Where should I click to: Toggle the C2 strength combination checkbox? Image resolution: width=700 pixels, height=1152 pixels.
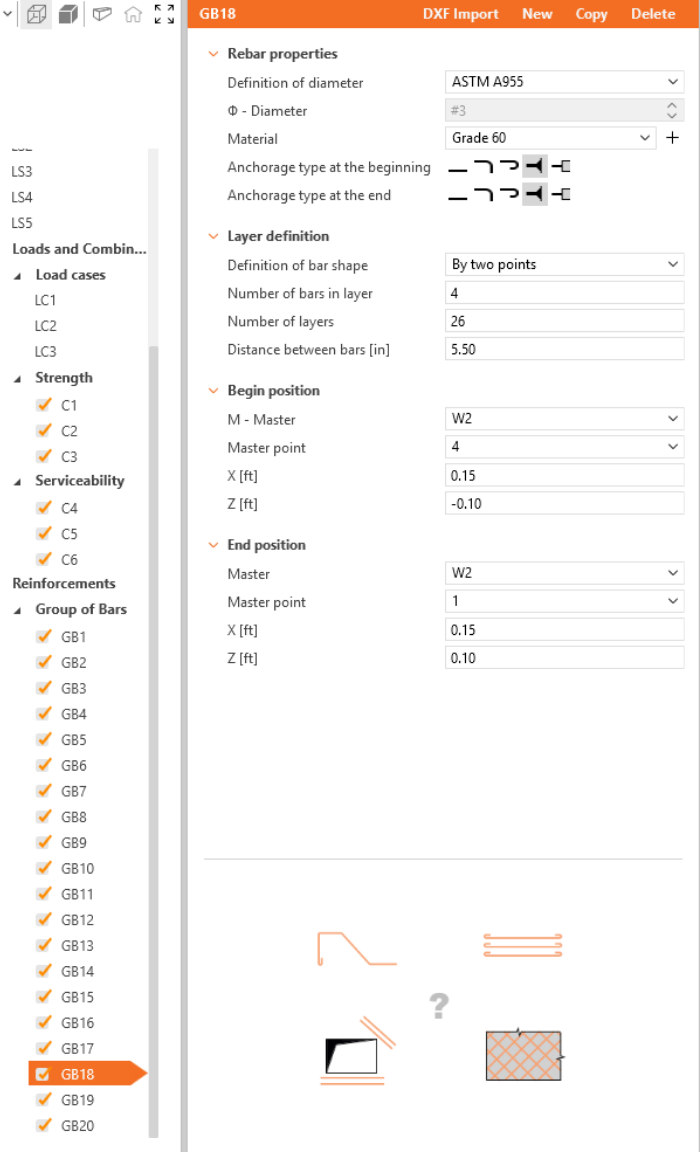click(43, 431)
